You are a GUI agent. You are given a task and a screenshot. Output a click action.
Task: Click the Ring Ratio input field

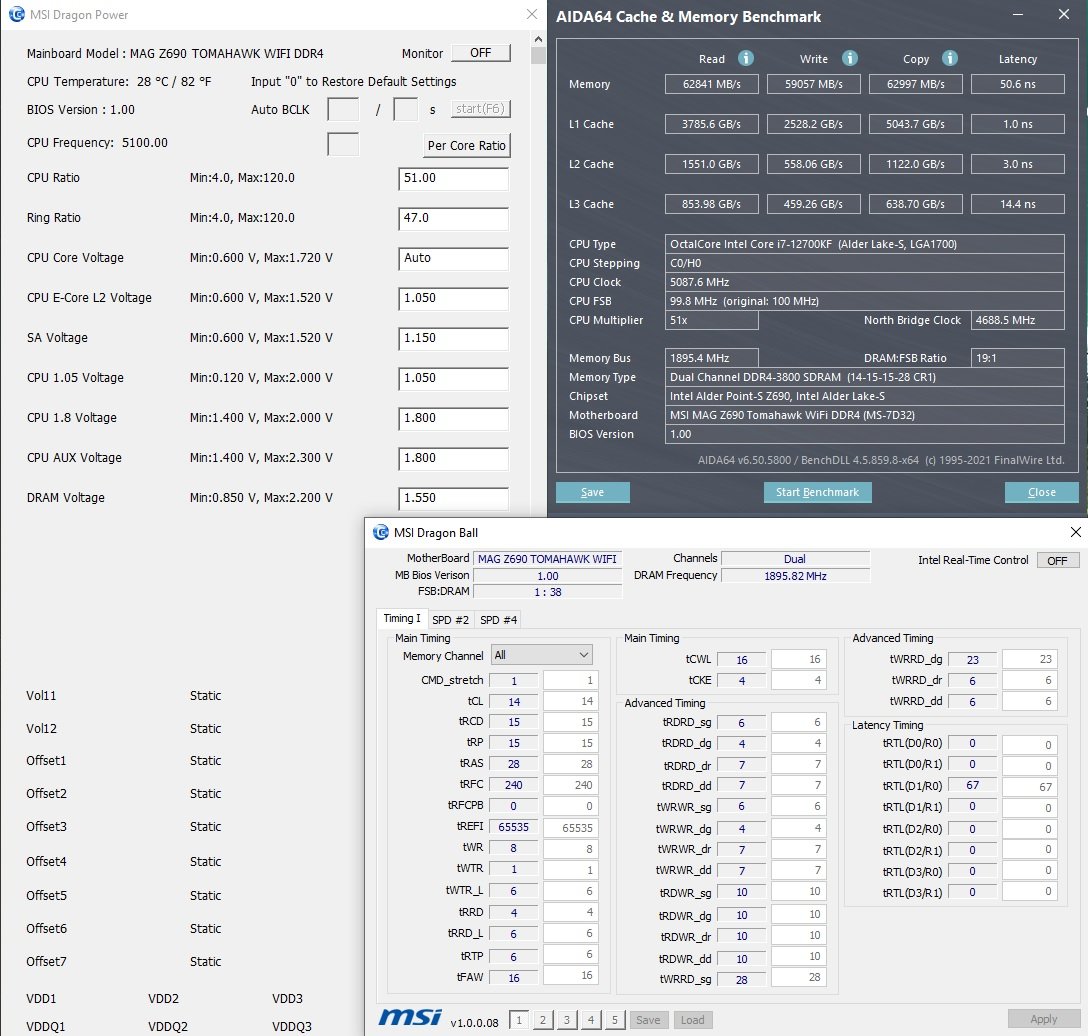click(x=453, y=219)
